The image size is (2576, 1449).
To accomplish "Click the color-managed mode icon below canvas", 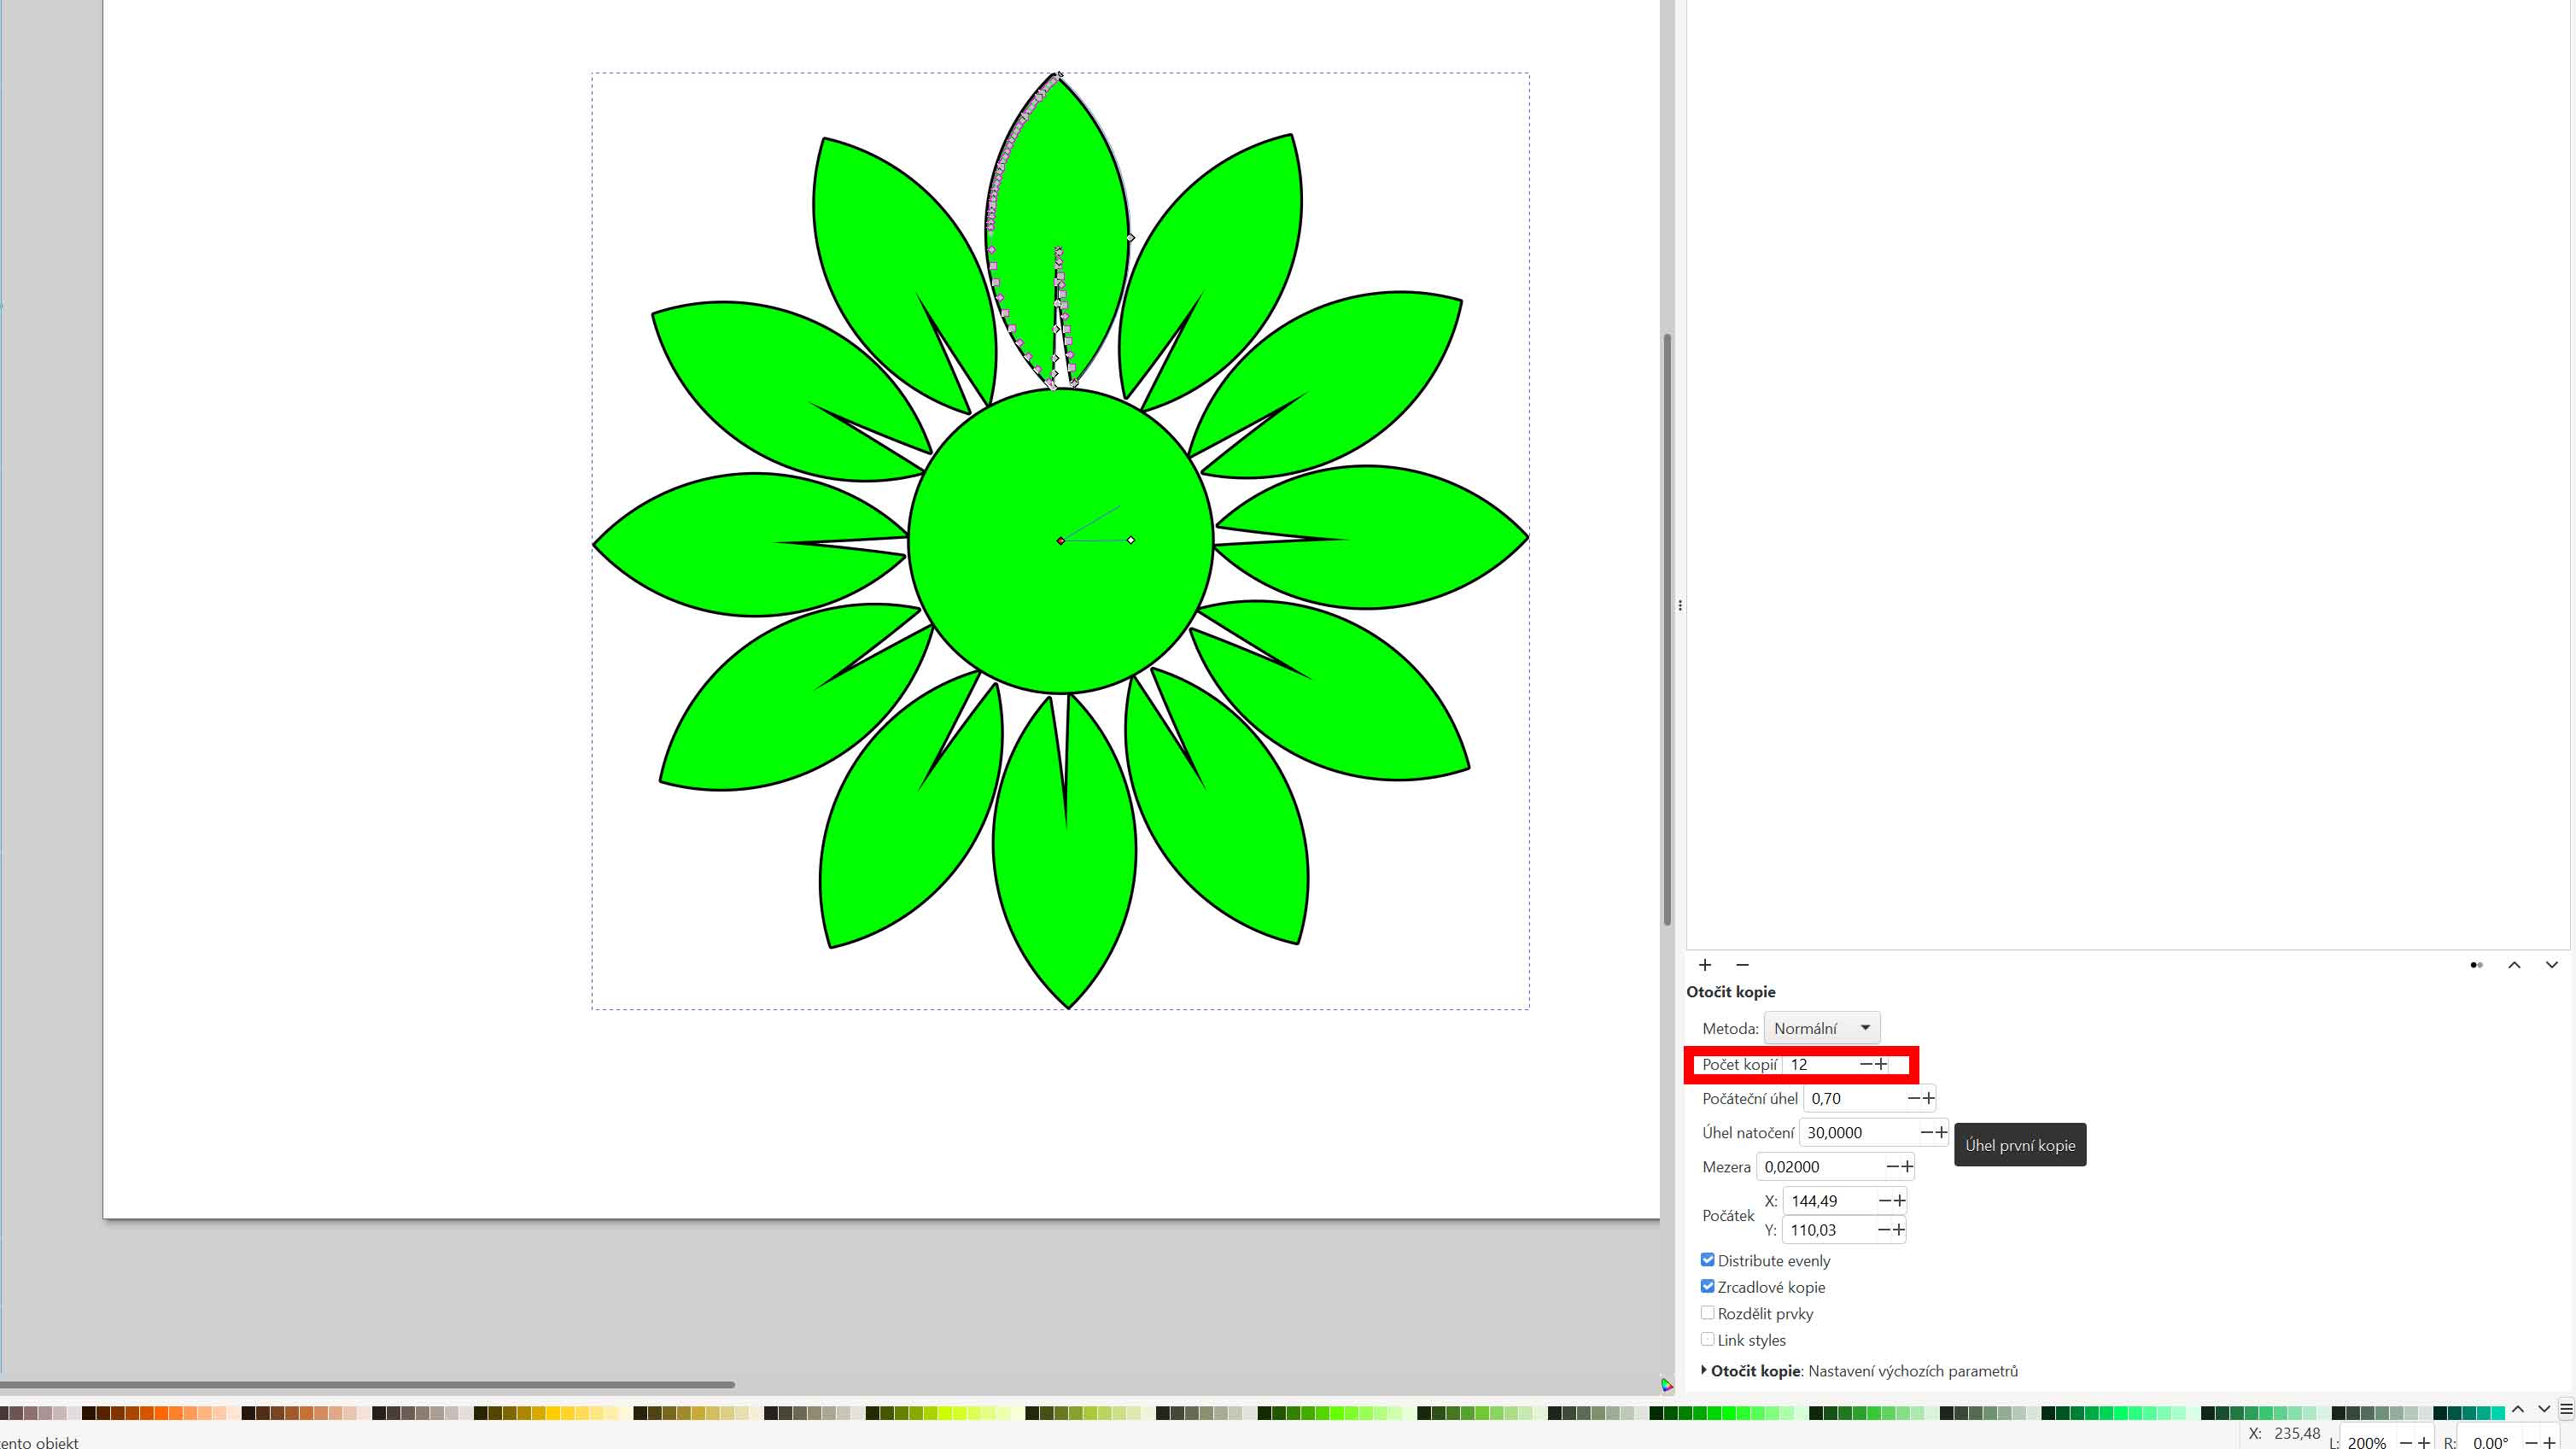I will (1667, 1385).
